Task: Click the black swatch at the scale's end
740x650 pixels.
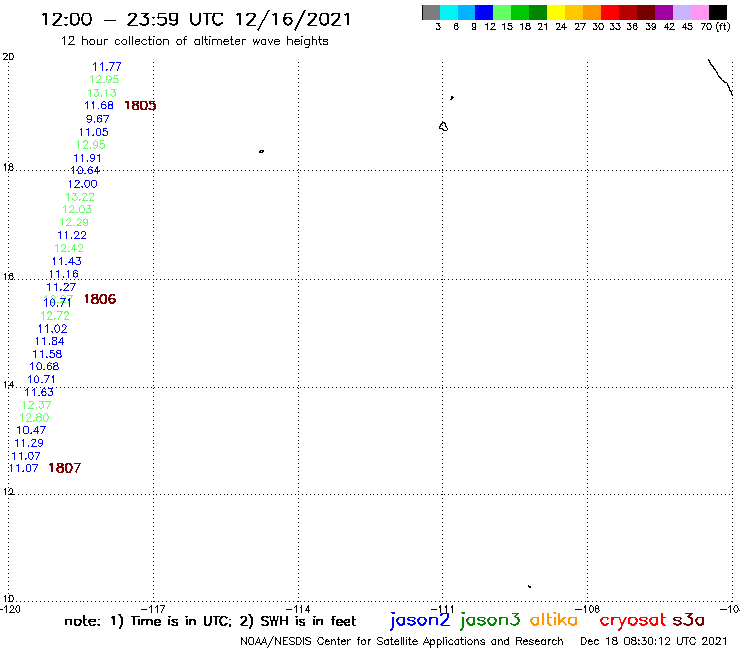Action: click(717, 12)
